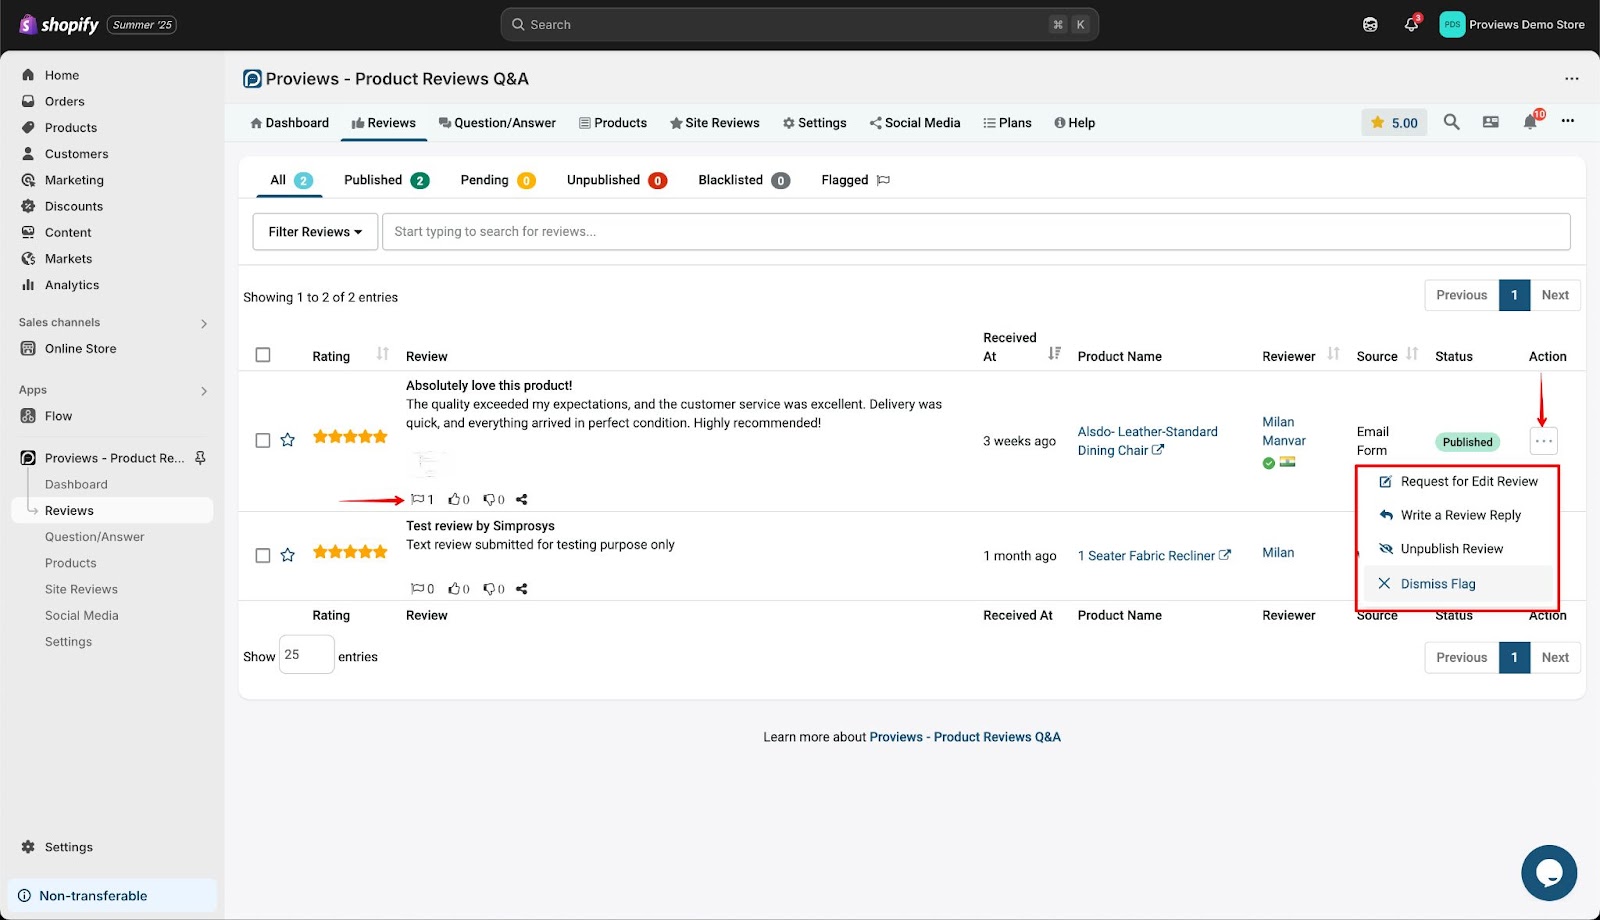This screenshot has height=920, width=1600.
Task: Open the Shopify notifications bell
Action: (x=1411, y=25)
